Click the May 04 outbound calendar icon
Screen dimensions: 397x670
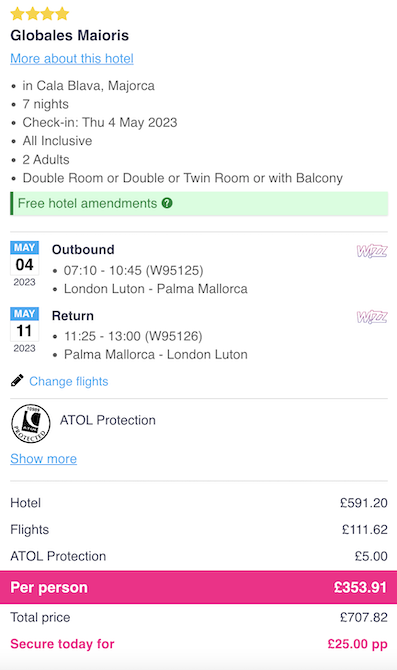click(x=24, y=264)
